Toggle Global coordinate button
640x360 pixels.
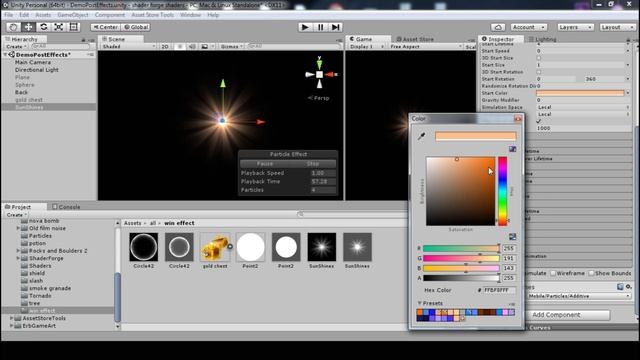coord(136,27)
